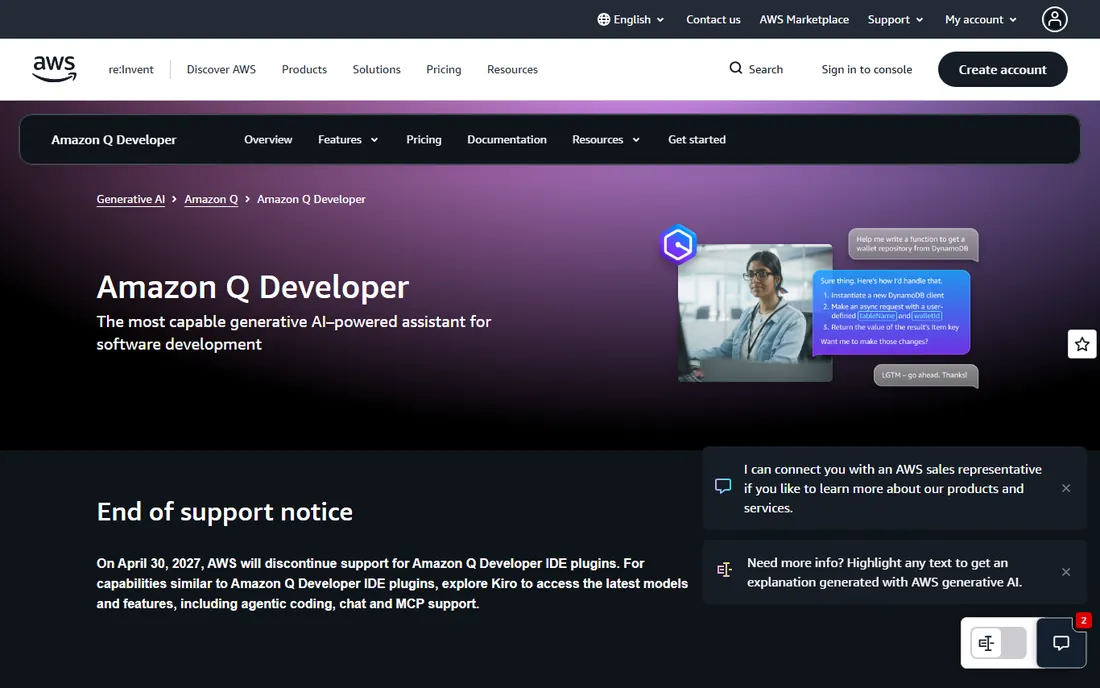Open the Documentation tab
This screenshot has height=688, width=1100.
pyautogui.click(x=507, y=140)
